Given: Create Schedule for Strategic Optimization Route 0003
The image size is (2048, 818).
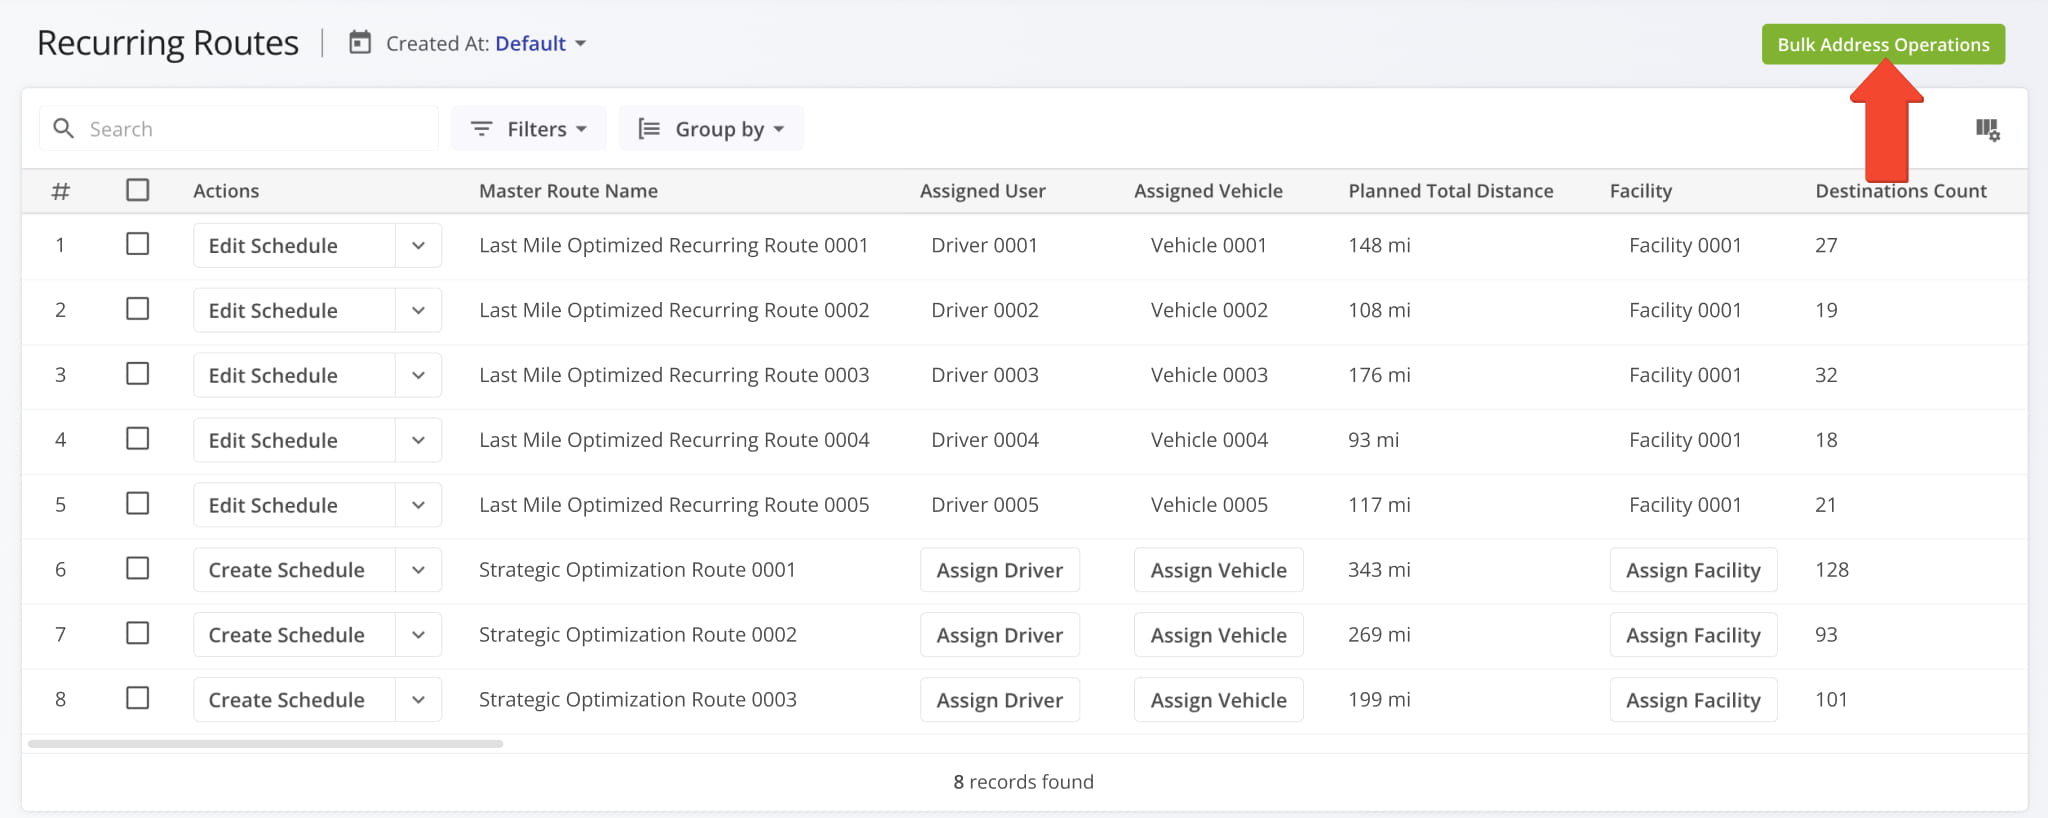Looking at the screenshot, I should 294,700.
